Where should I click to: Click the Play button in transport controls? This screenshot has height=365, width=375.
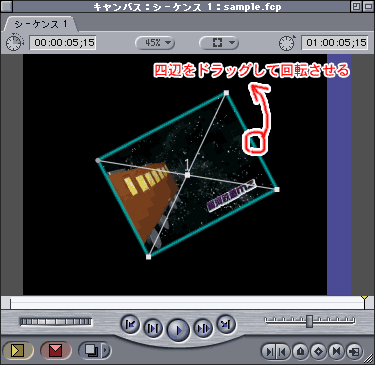178,330
